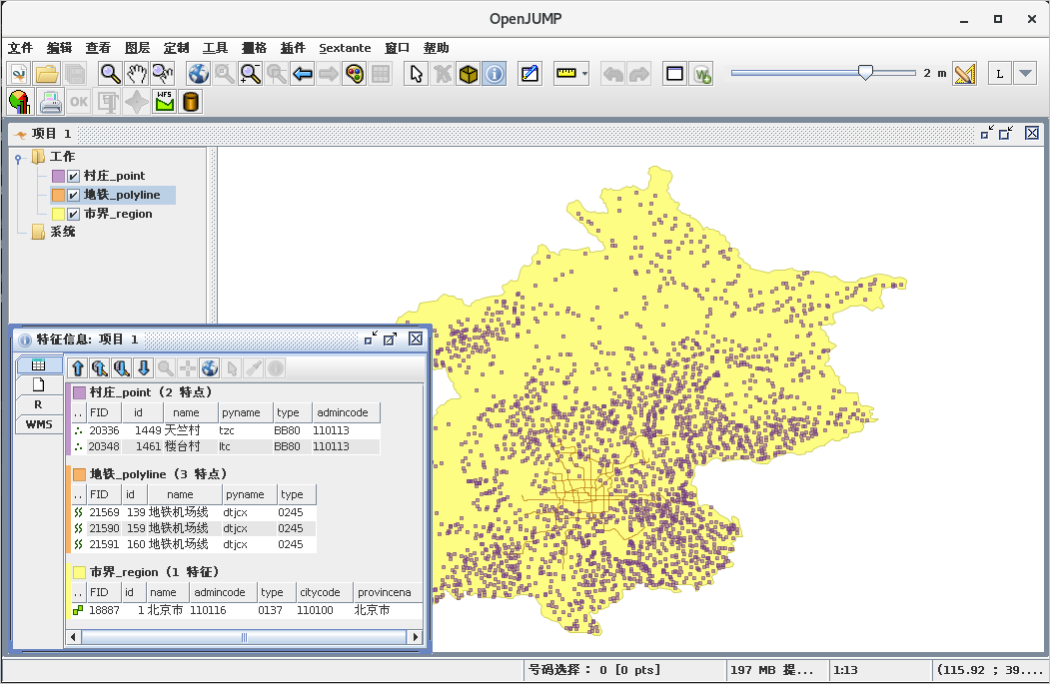Screen dimensions: 1050x684
Task: Zoom to full extent with globe icon
Action: (x=198, y=74)
